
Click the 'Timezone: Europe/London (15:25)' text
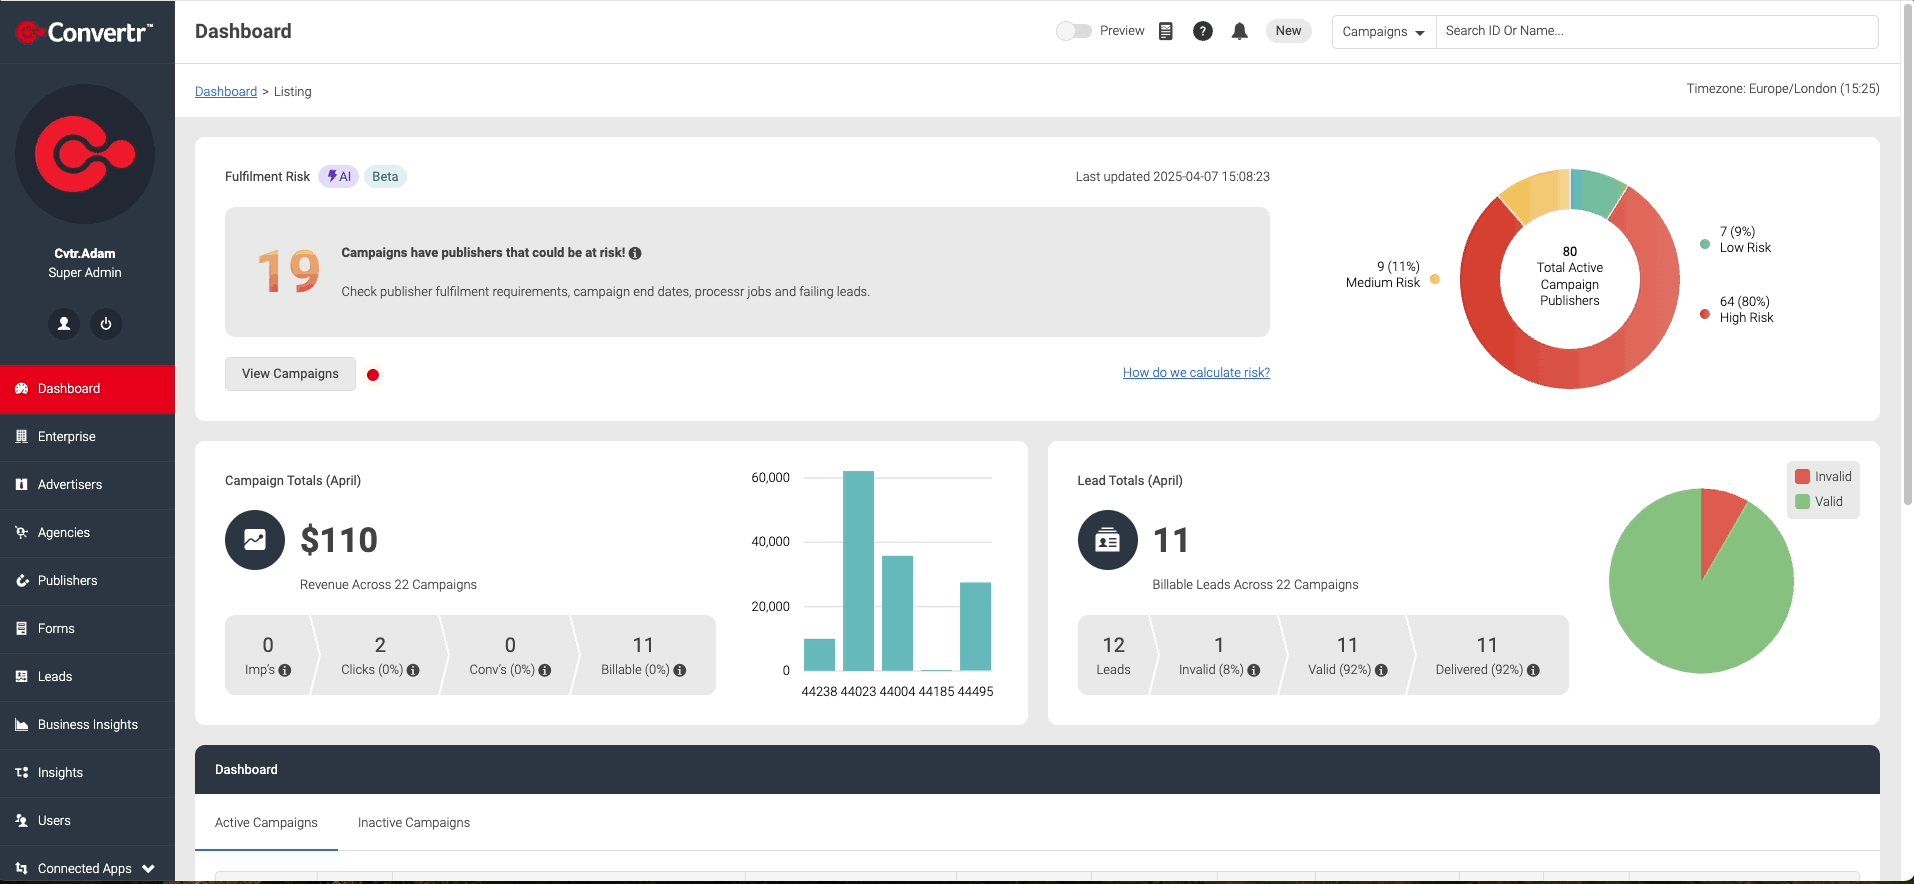point(1783,89)
